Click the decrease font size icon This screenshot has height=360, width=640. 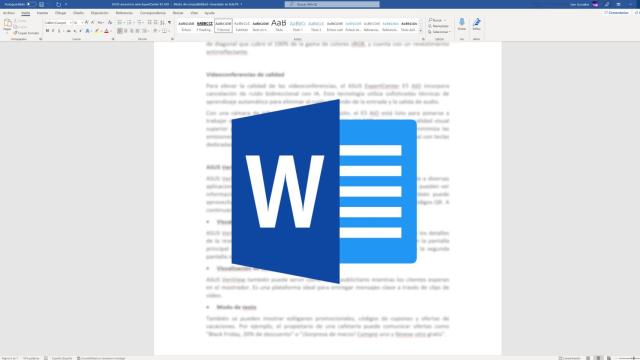tap(93, 22)
